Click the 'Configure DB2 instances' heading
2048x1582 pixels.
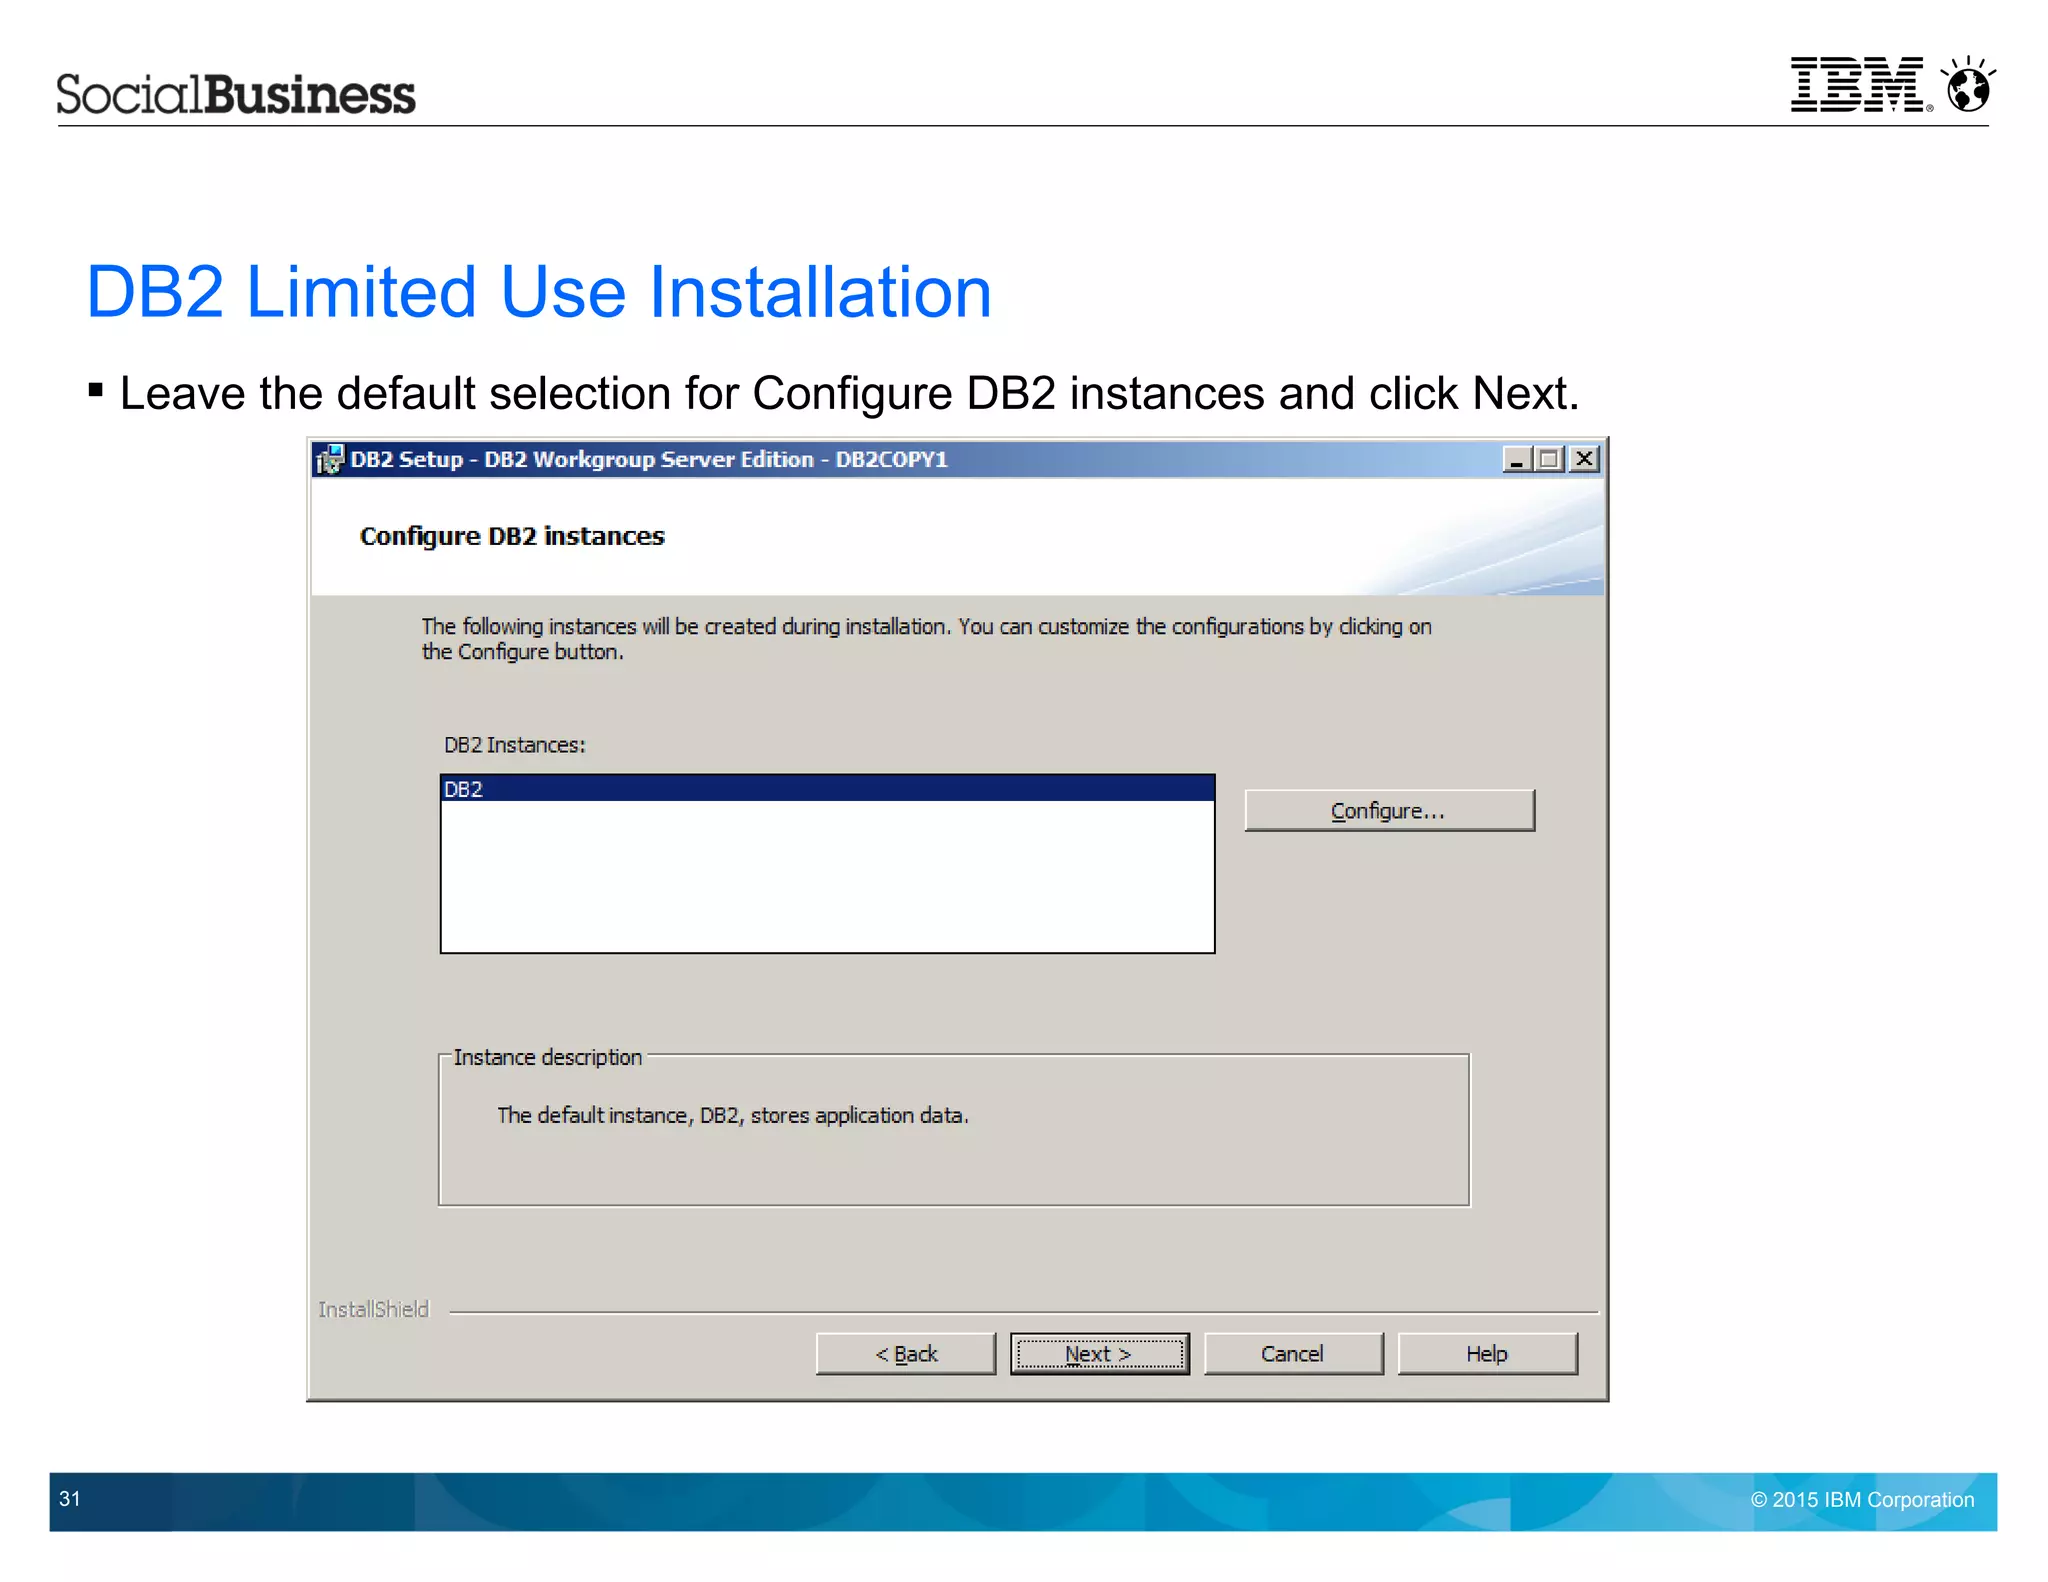pos(512,536)
